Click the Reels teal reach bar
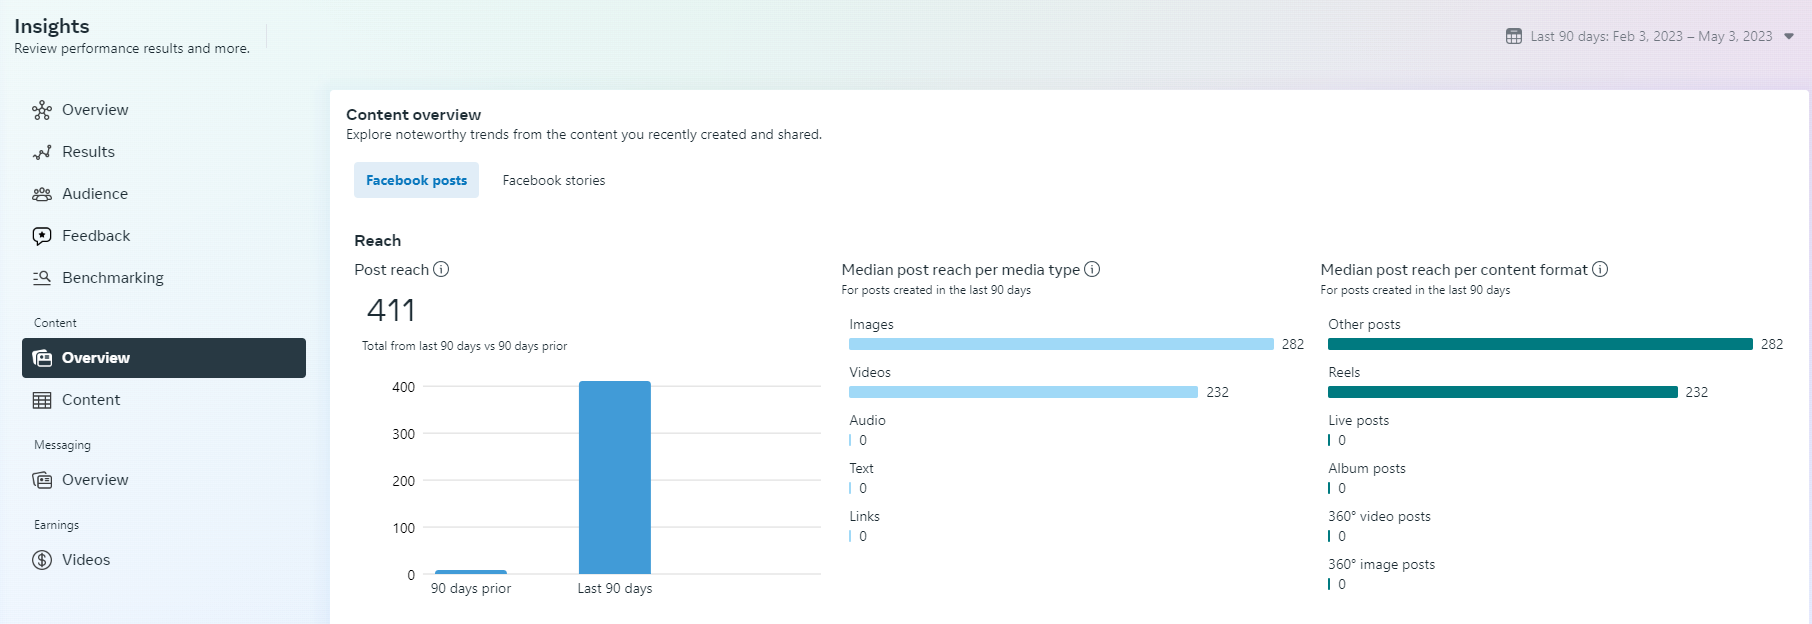Screen dimensions: 1812x624 (1502, 392)
